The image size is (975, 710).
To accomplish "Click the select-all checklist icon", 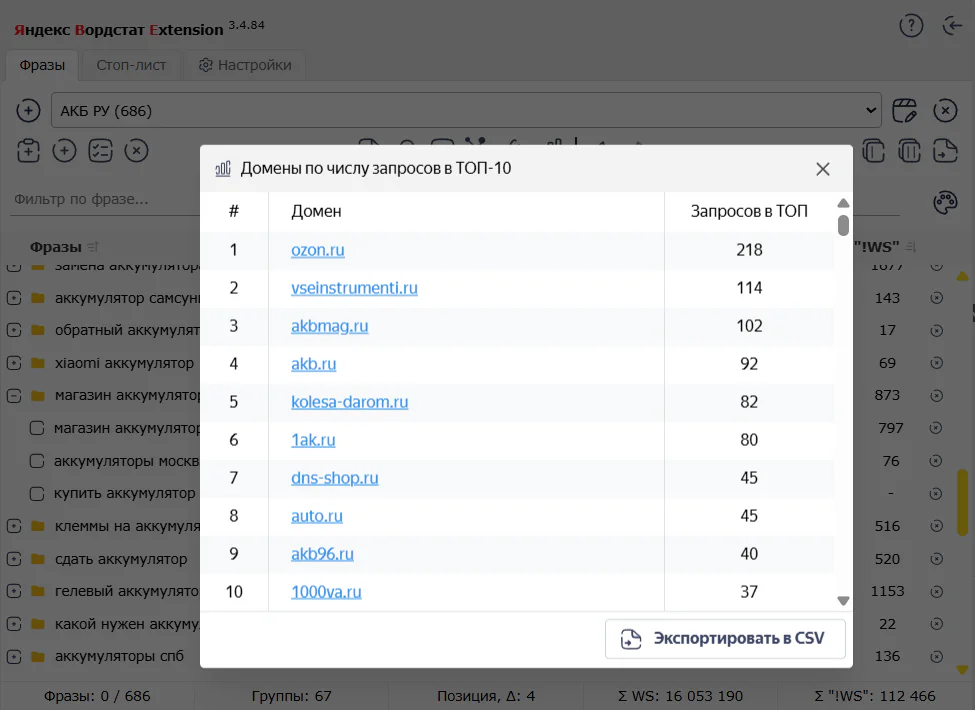I will coord(100,150).
